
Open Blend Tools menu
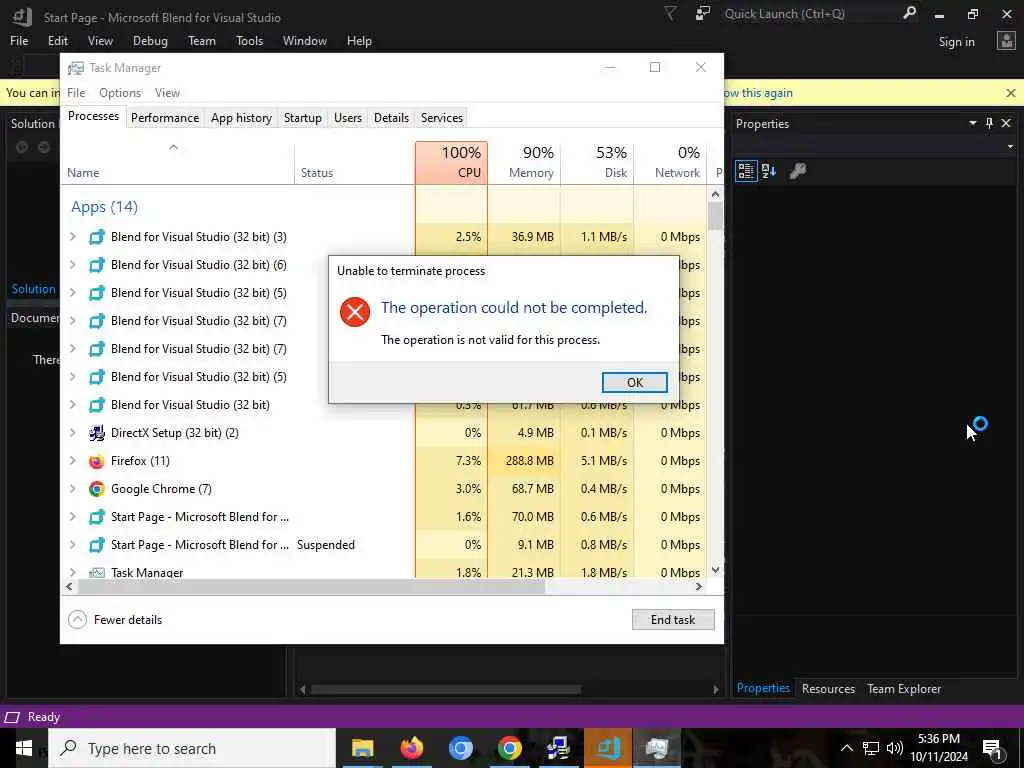[x=249, y=40]
